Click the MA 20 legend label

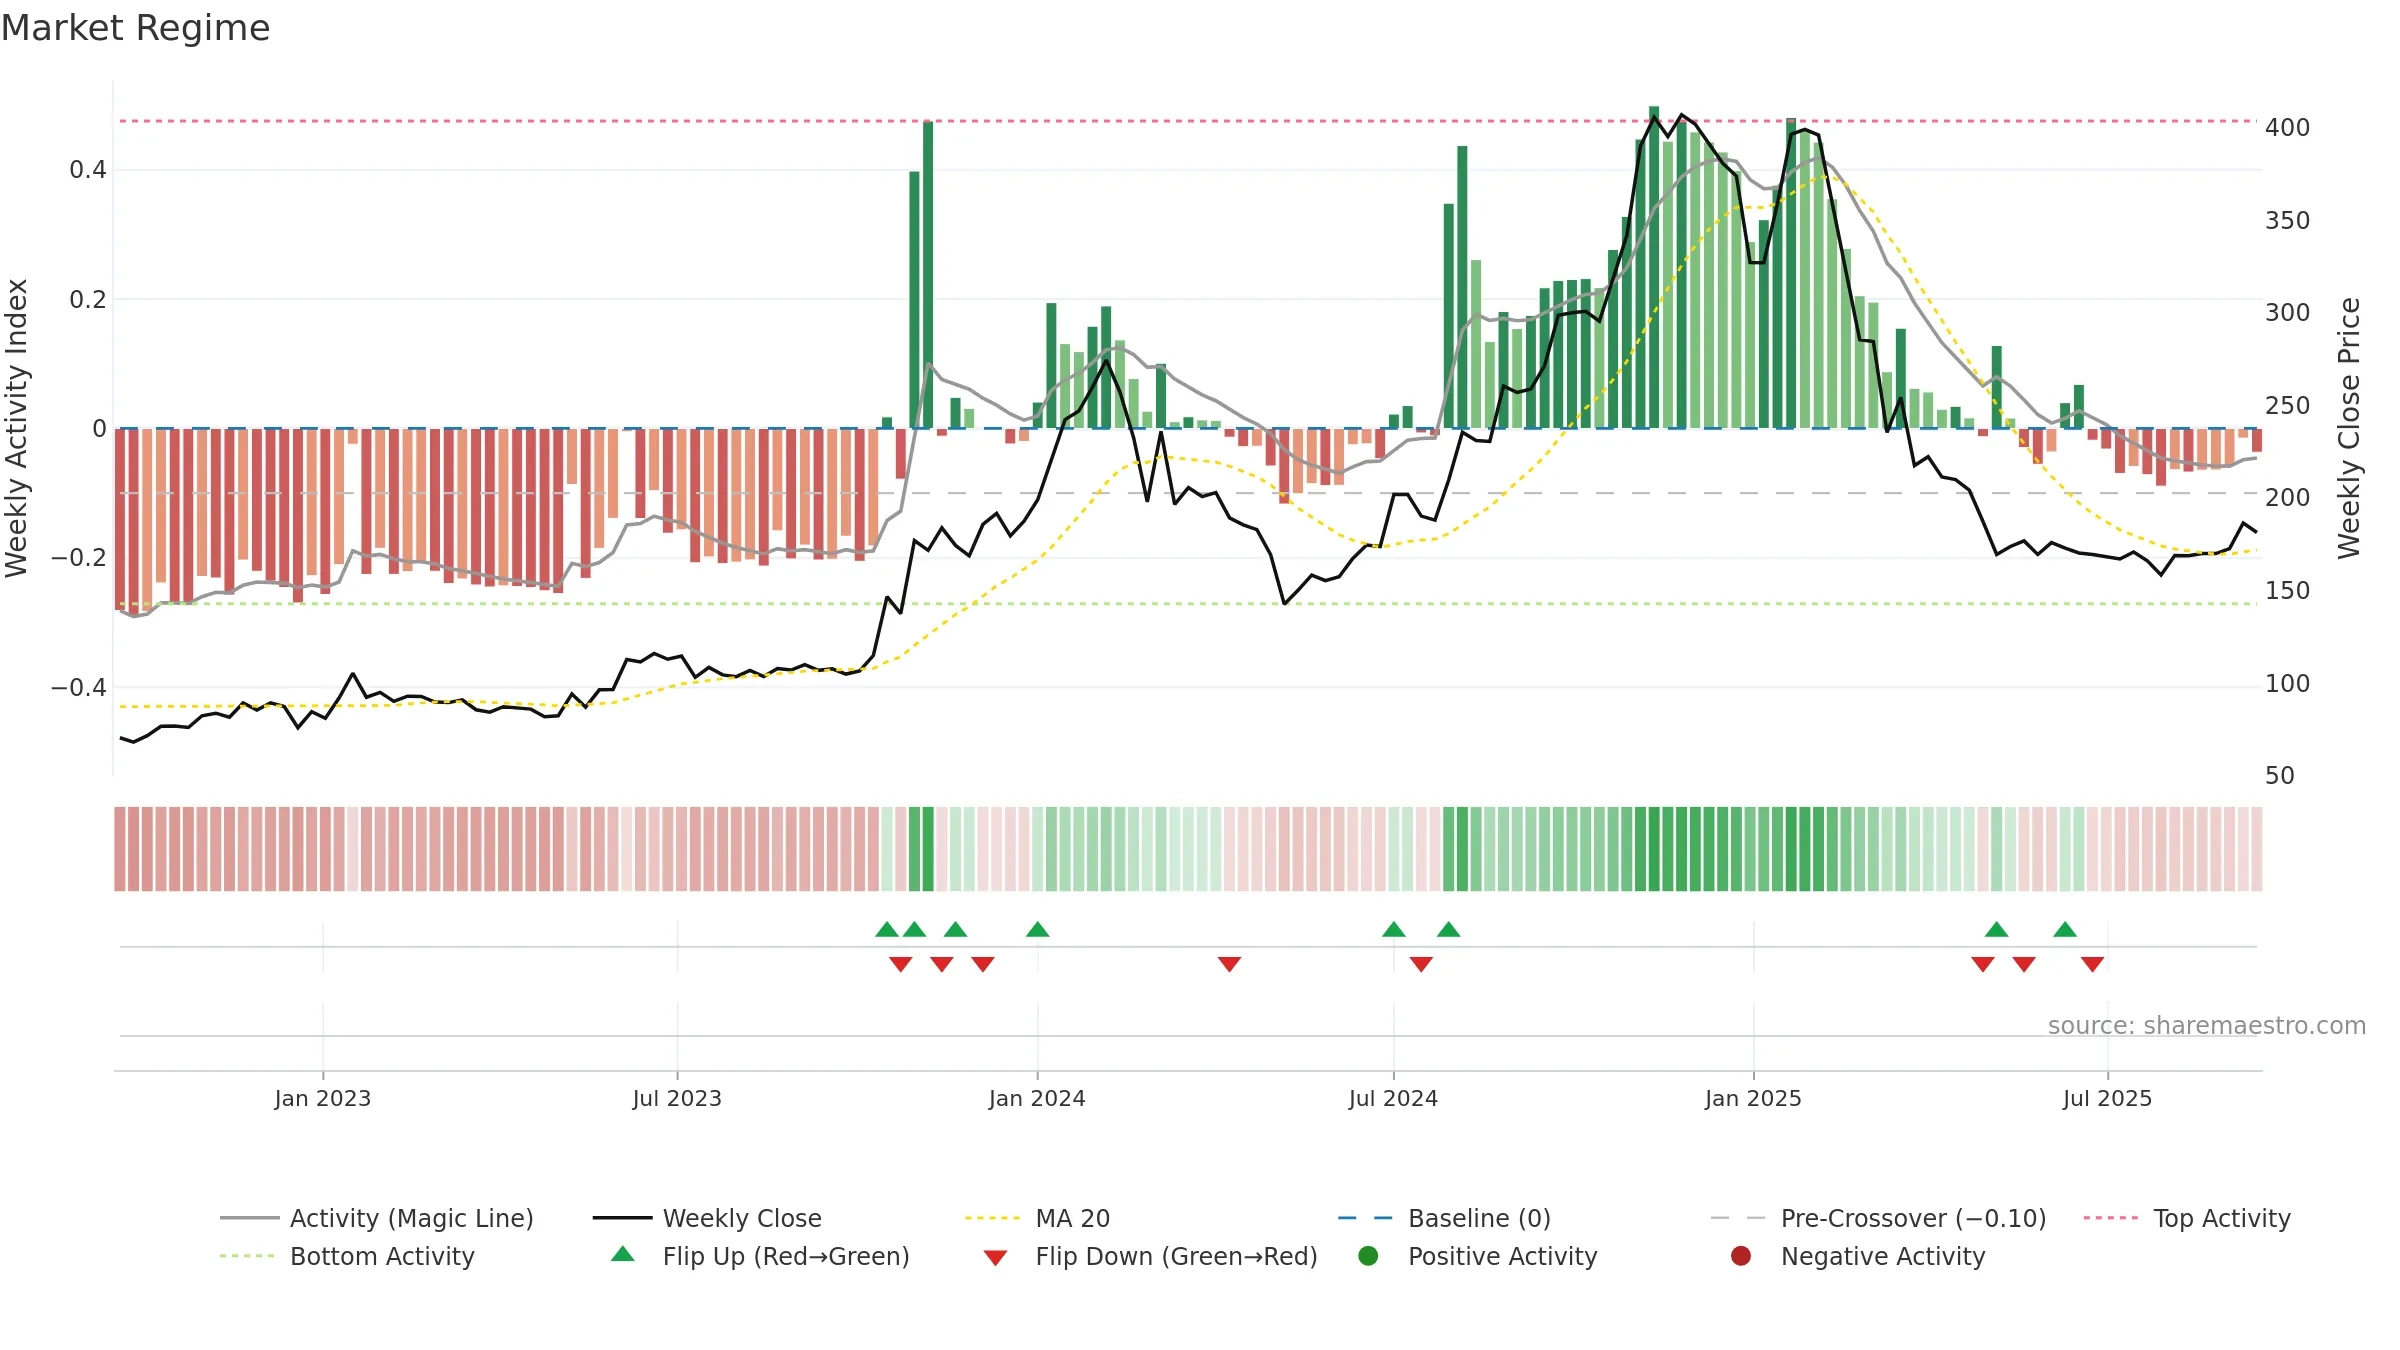pos(1073,1218)
